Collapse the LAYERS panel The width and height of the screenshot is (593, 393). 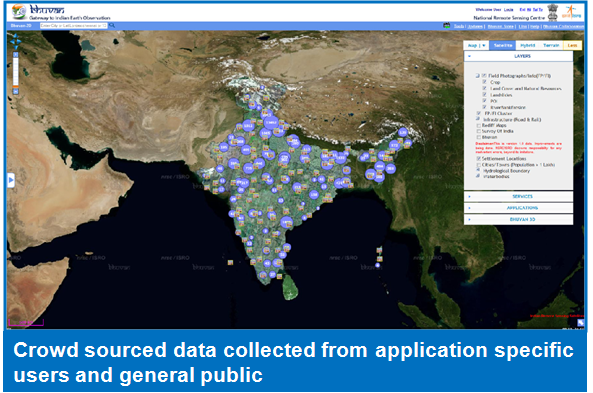coord(469,56)
